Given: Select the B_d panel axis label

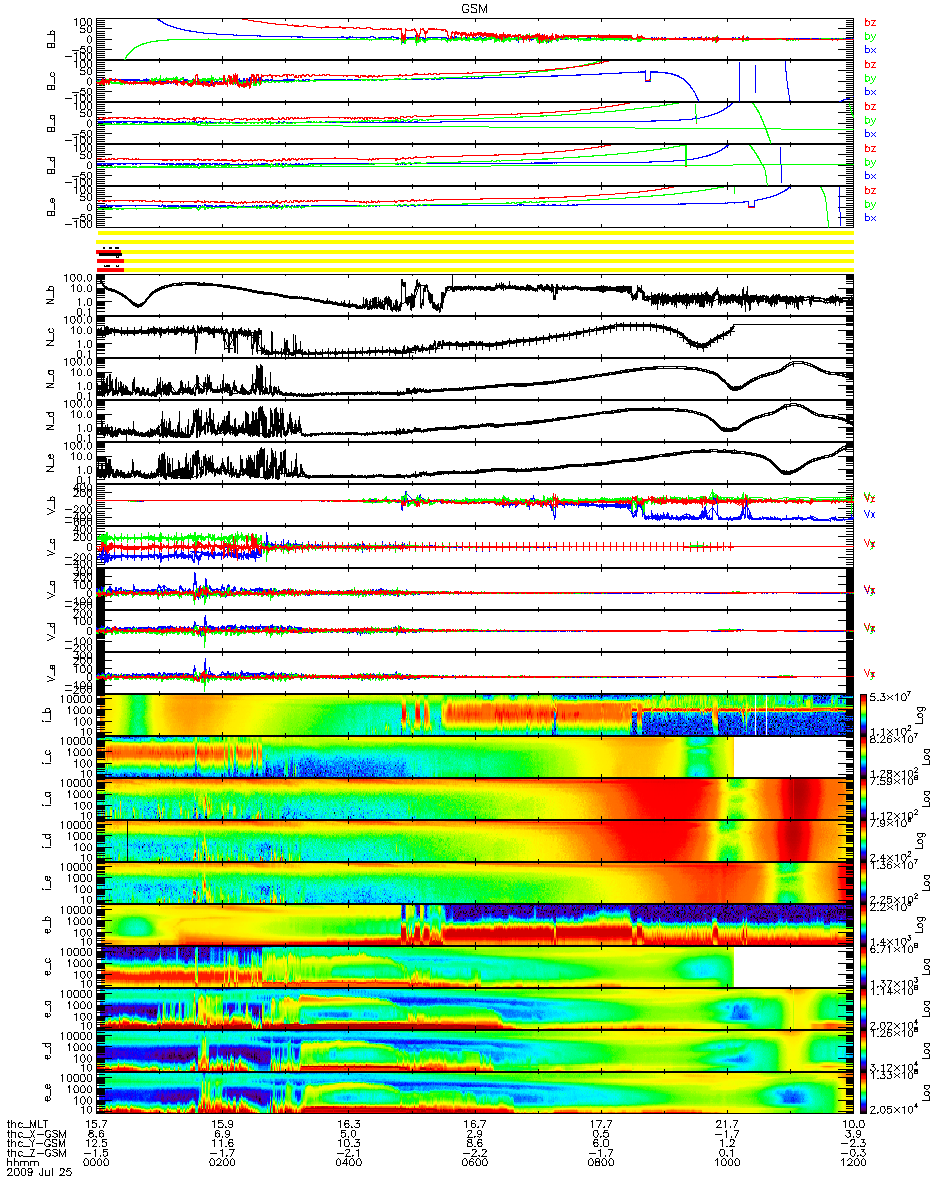Looking at the screenshot, I should pos(51,164).
